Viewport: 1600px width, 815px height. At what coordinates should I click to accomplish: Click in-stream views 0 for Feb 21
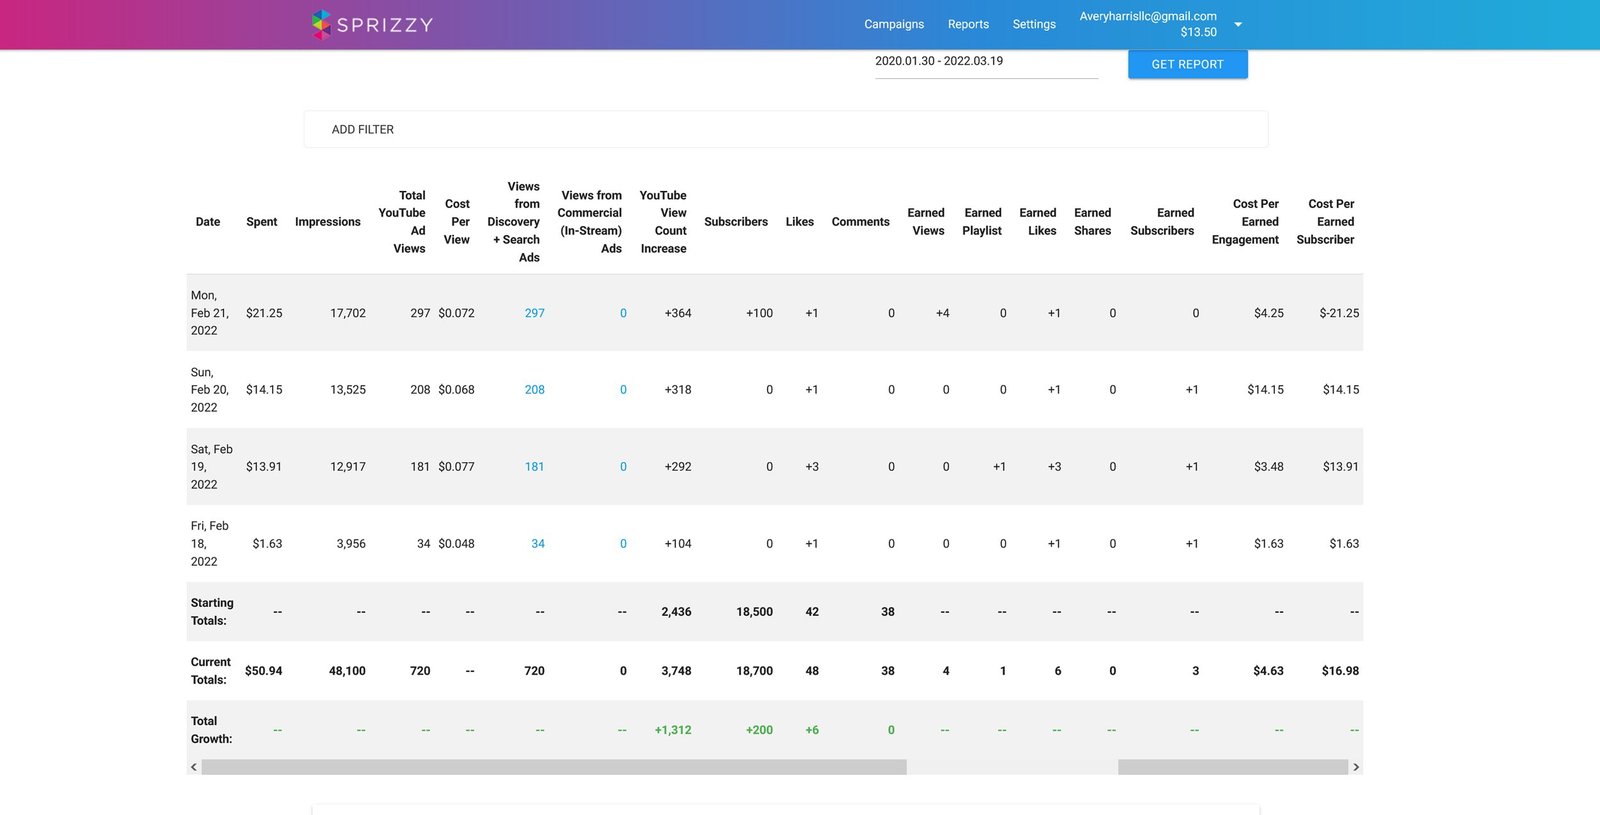pos(623,313)
